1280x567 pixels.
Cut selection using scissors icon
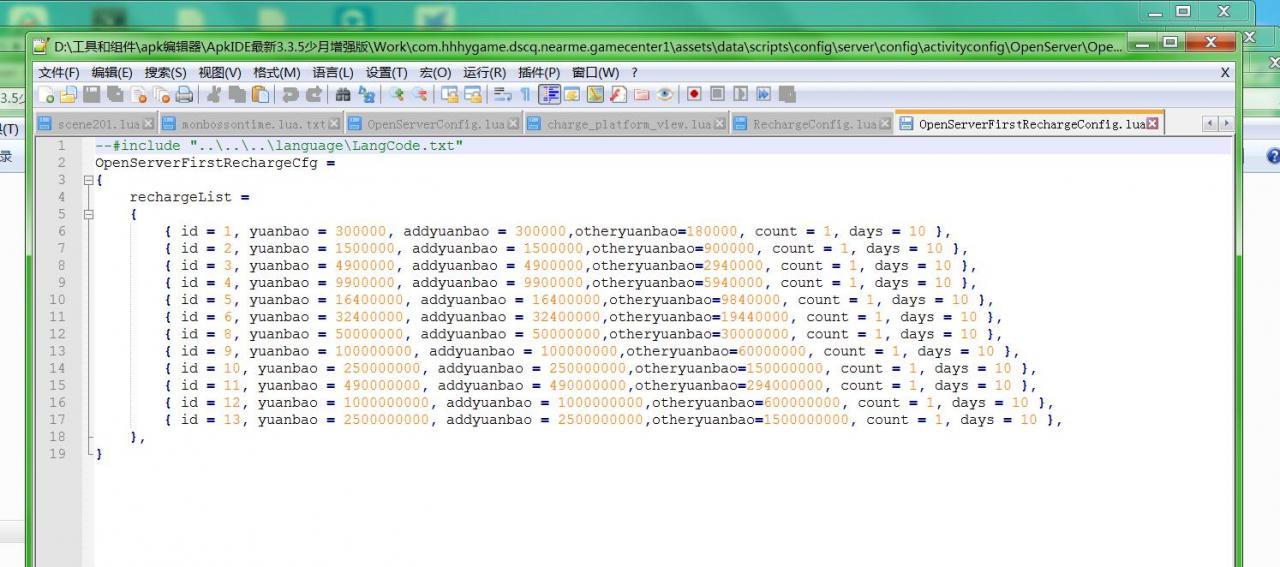213,95
